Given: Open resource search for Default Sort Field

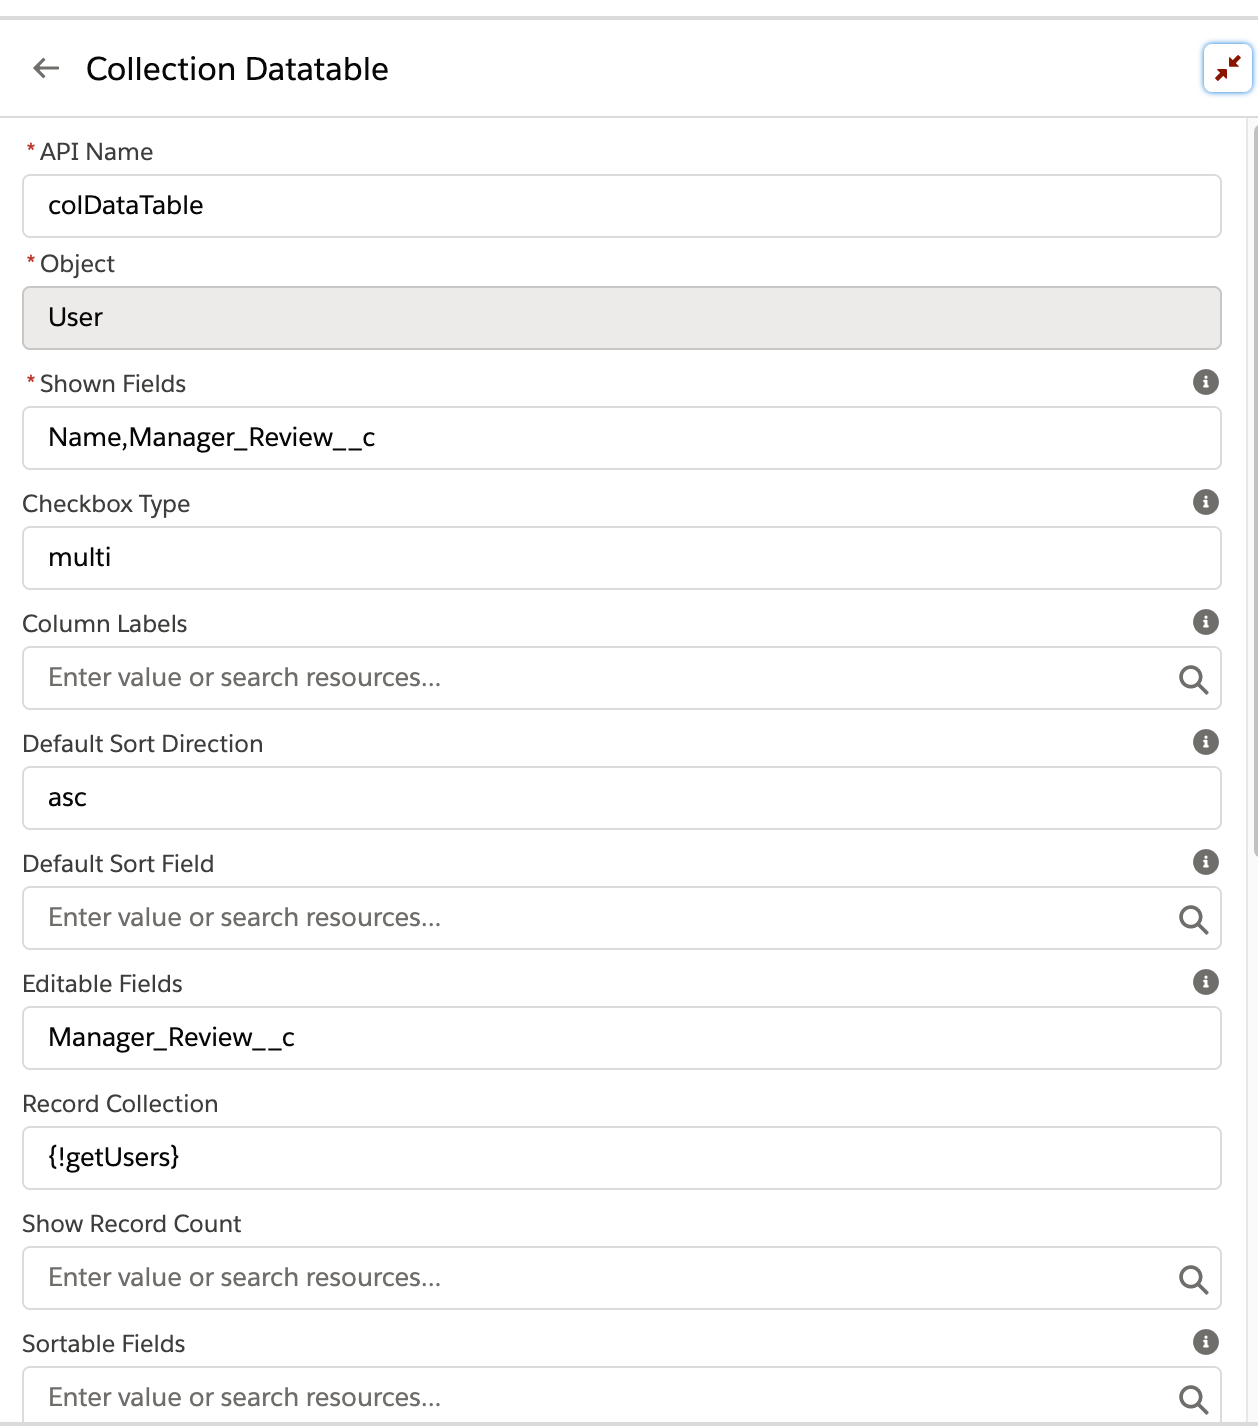Looking at the screenshot, I should 1192,918.
